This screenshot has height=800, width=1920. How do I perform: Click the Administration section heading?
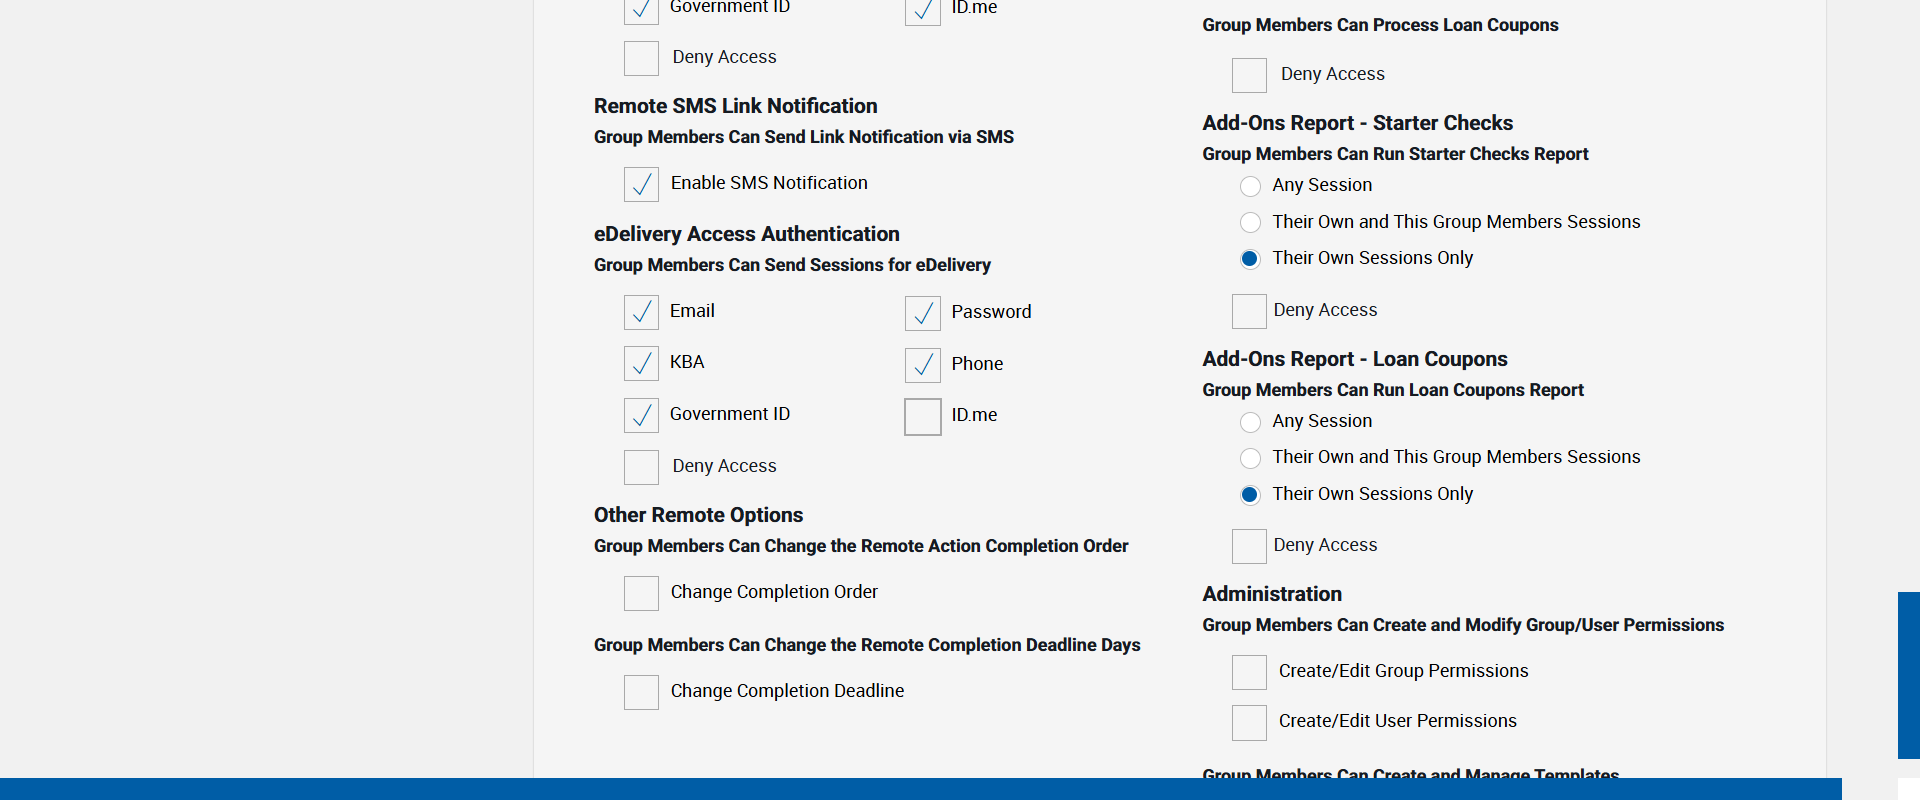coord(1272,594)
